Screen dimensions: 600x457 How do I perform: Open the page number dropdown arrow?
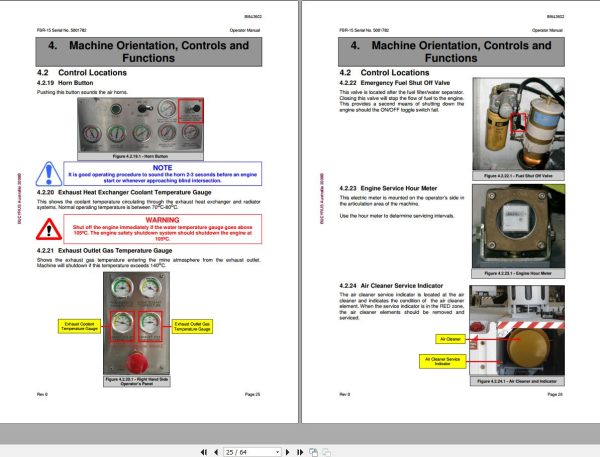click(277, 452)
